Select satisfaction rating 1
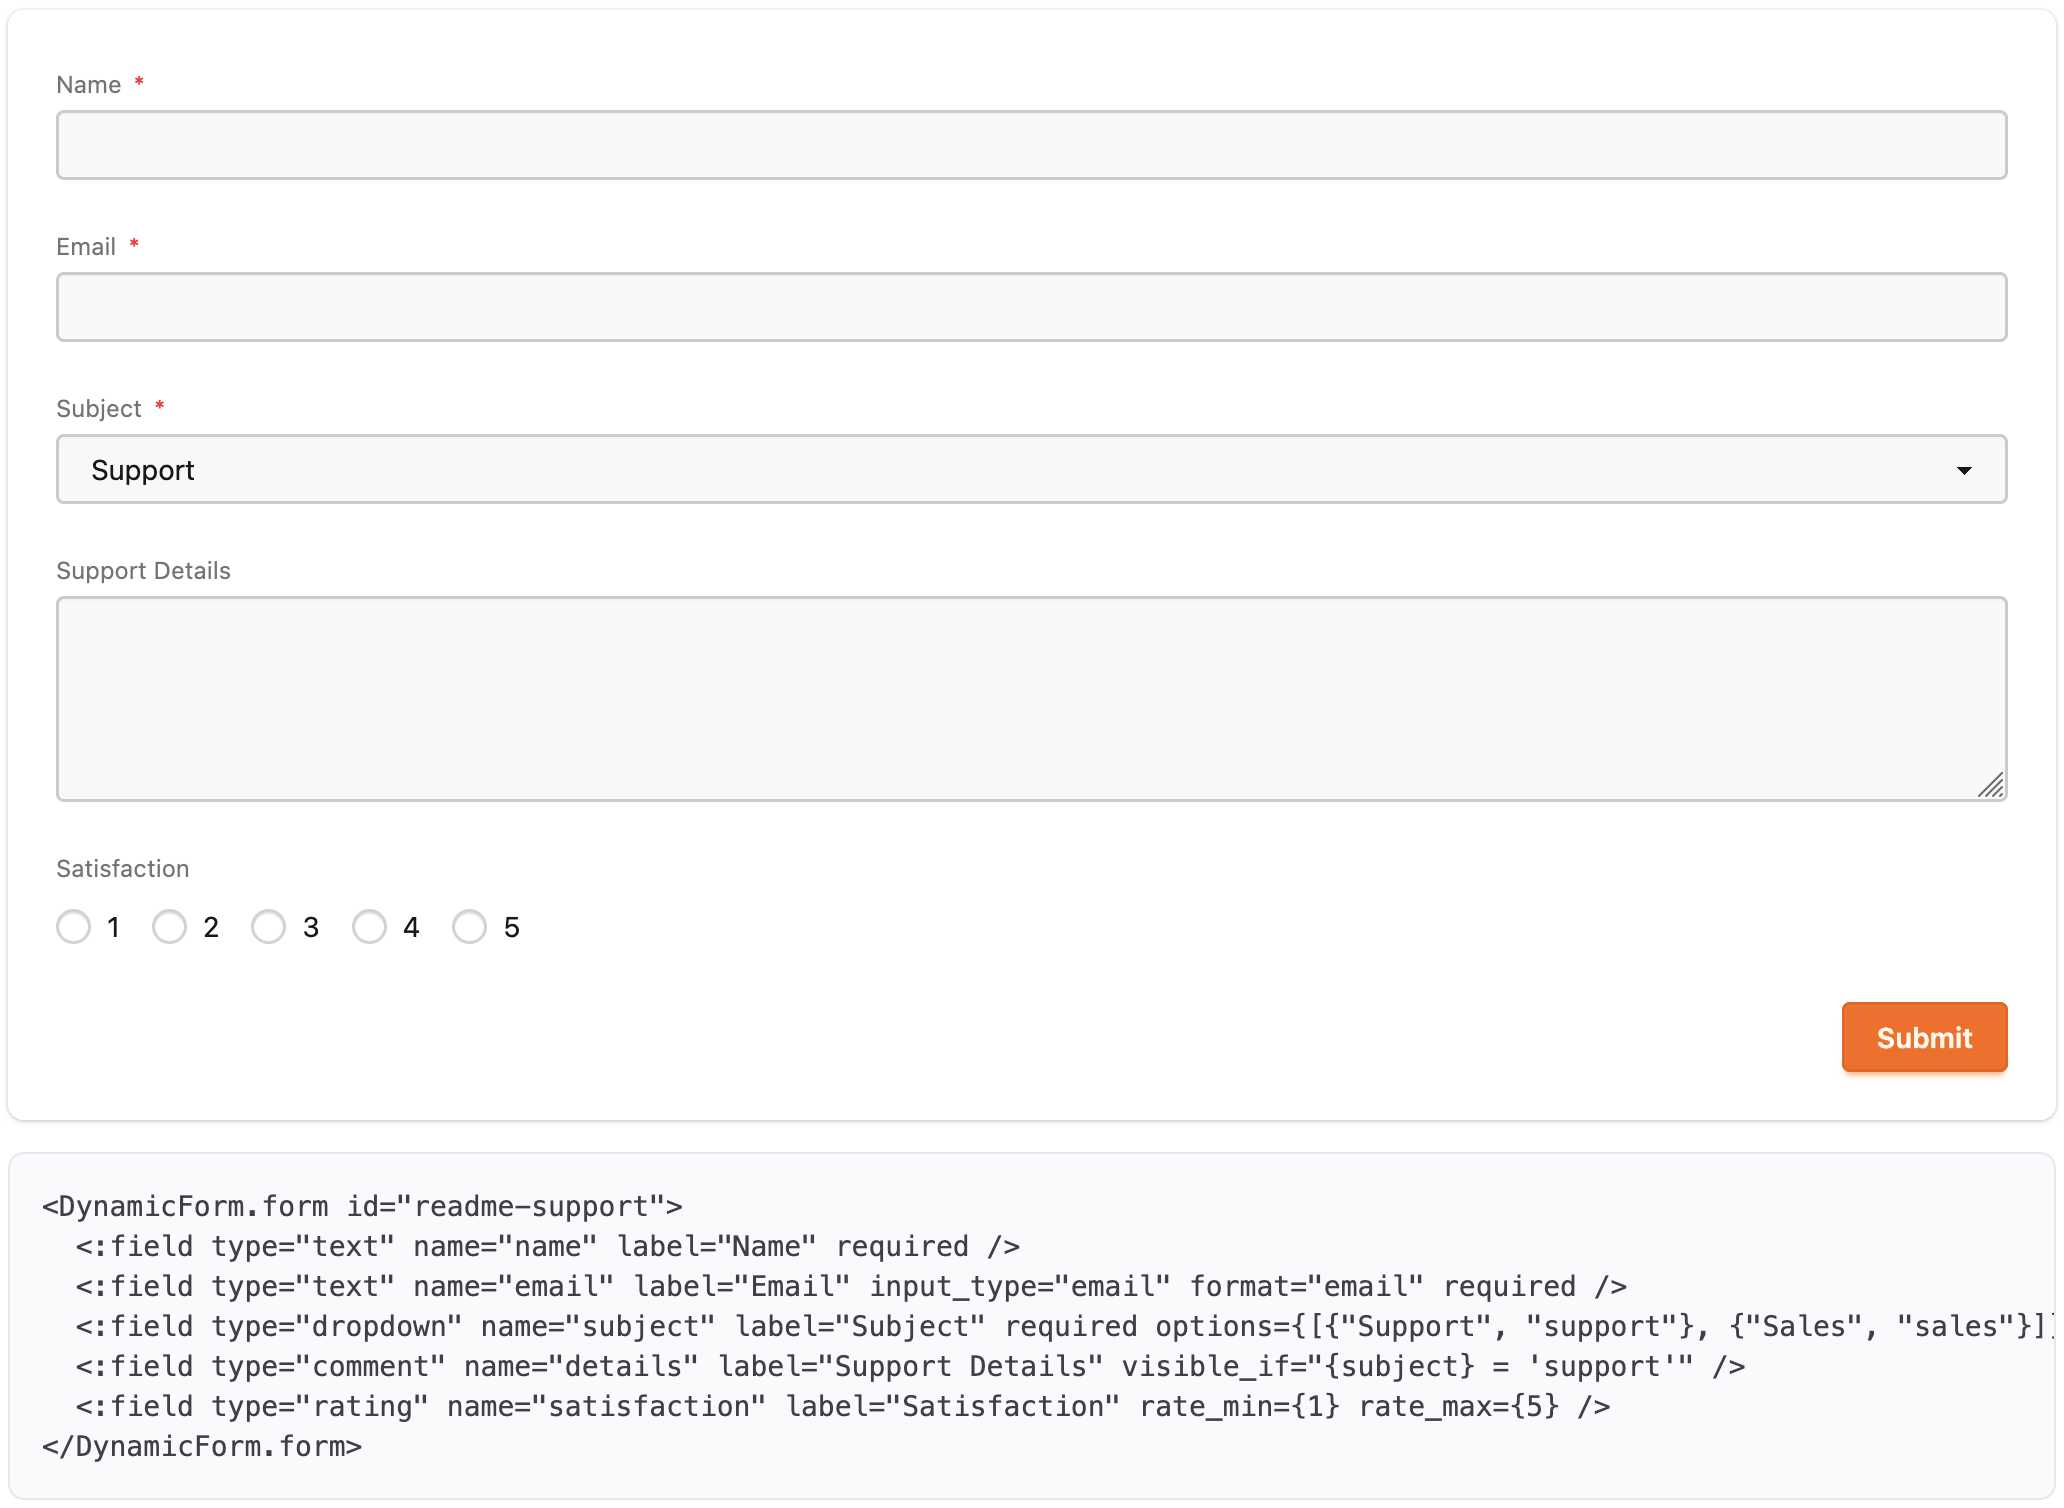2064x1508 pixels. pyautogui.click(x=73, y=927)
